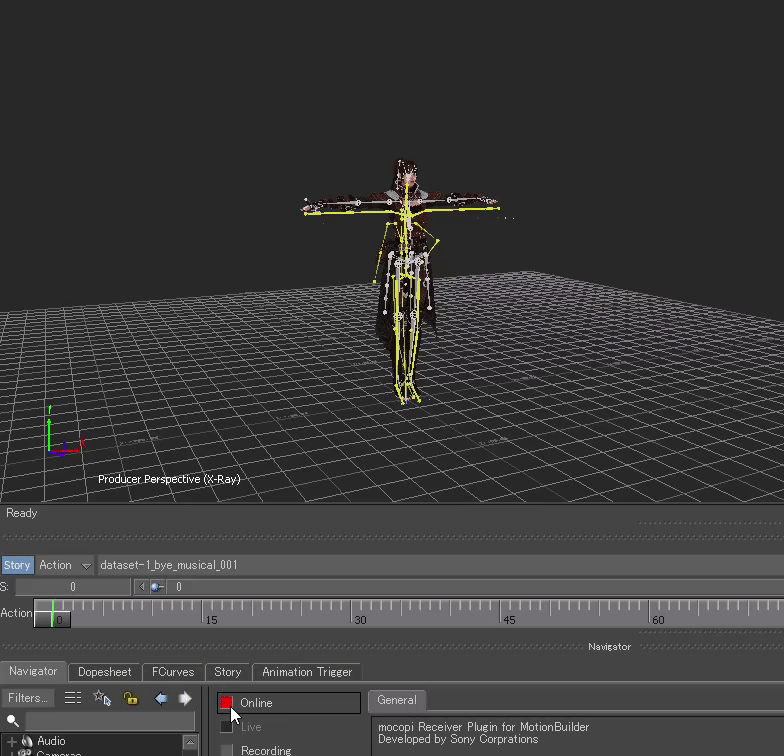This screenshot has height=756, width=784.
Task: Enable the Live checkbox
Action: pos(226,727)
